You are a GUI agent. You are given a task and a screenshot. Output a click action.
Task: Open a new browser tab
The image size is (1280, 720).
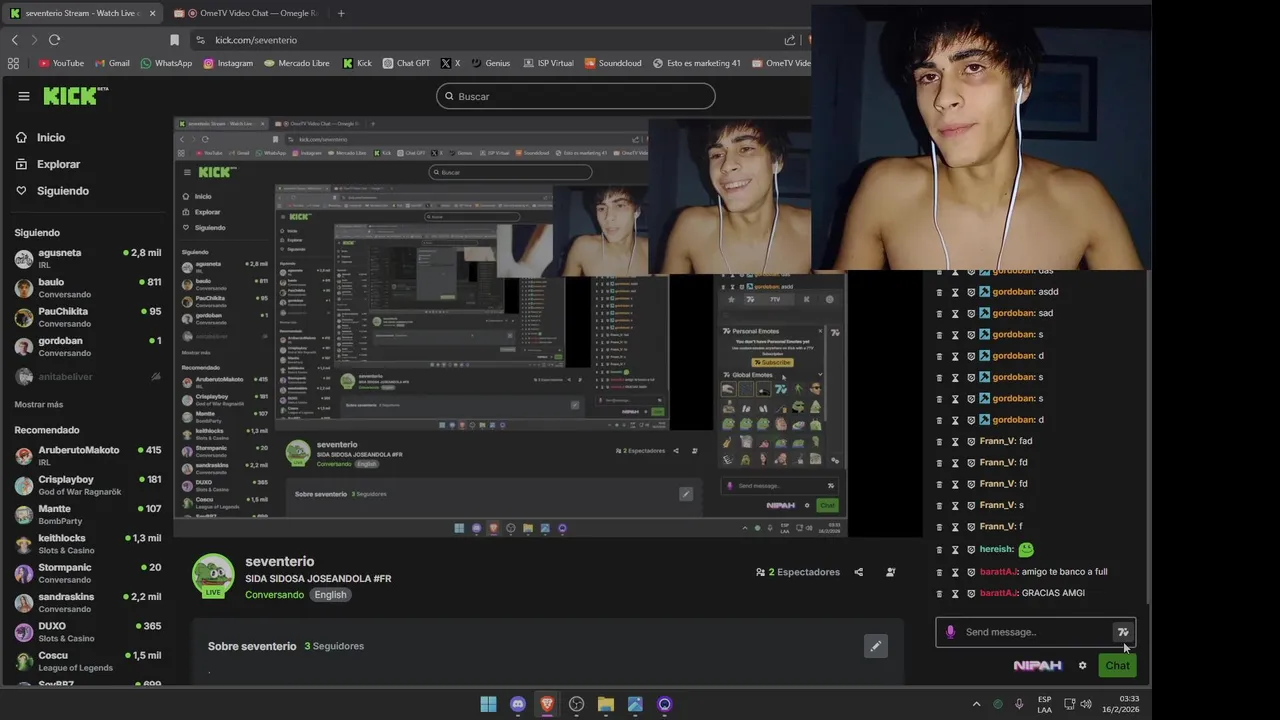tap(341, 14)
